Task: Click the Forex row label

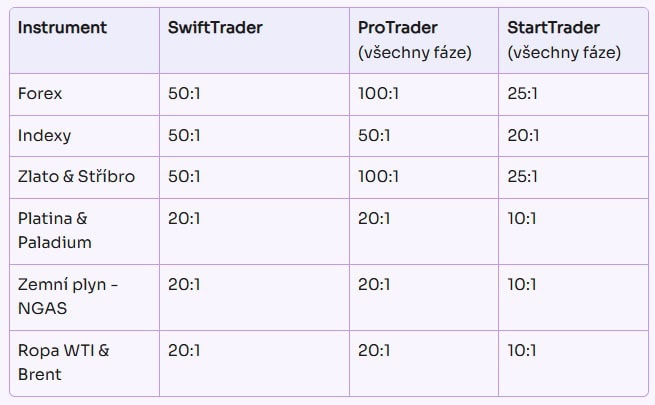Action: [x=40, y=94]
